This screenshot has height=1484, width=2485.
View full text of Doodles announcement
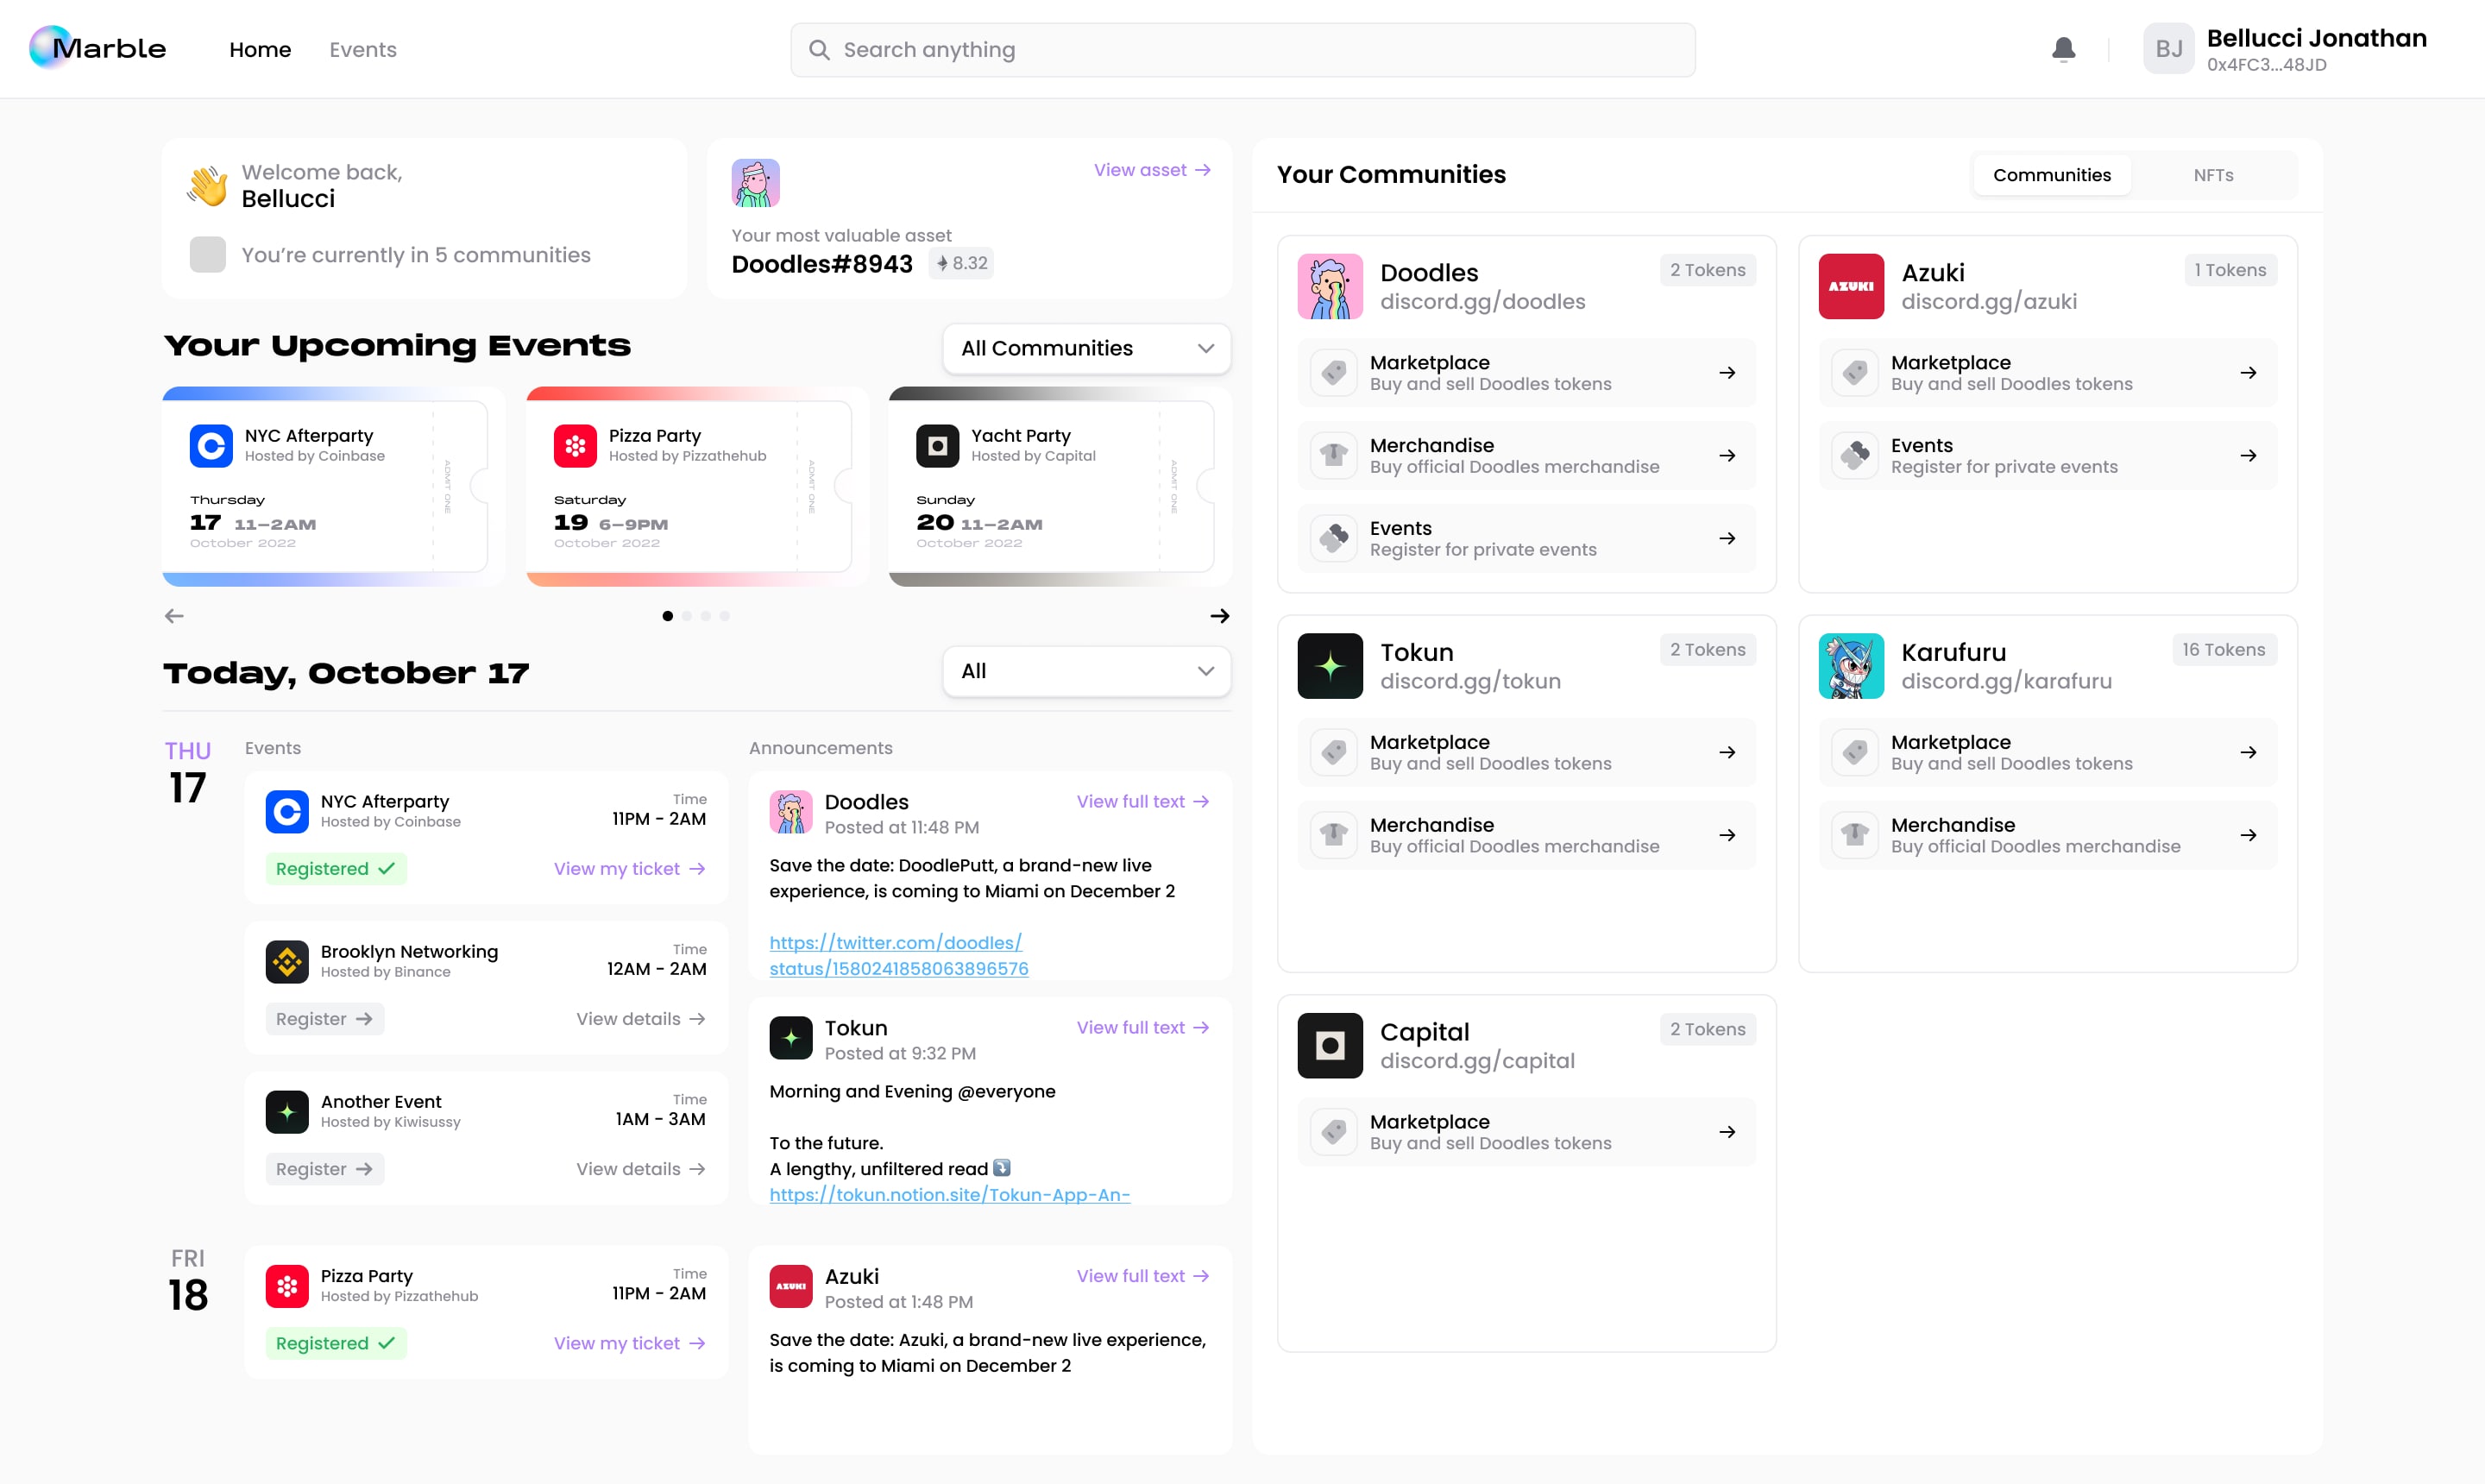point(1143,801)
